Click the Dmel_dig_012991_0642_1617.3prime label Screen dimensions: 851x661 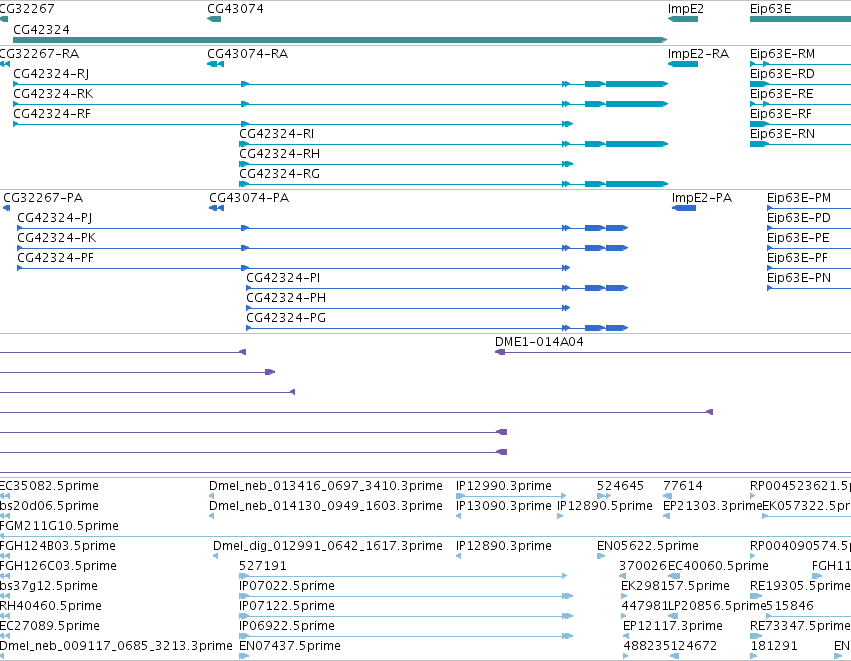(328, 546)
